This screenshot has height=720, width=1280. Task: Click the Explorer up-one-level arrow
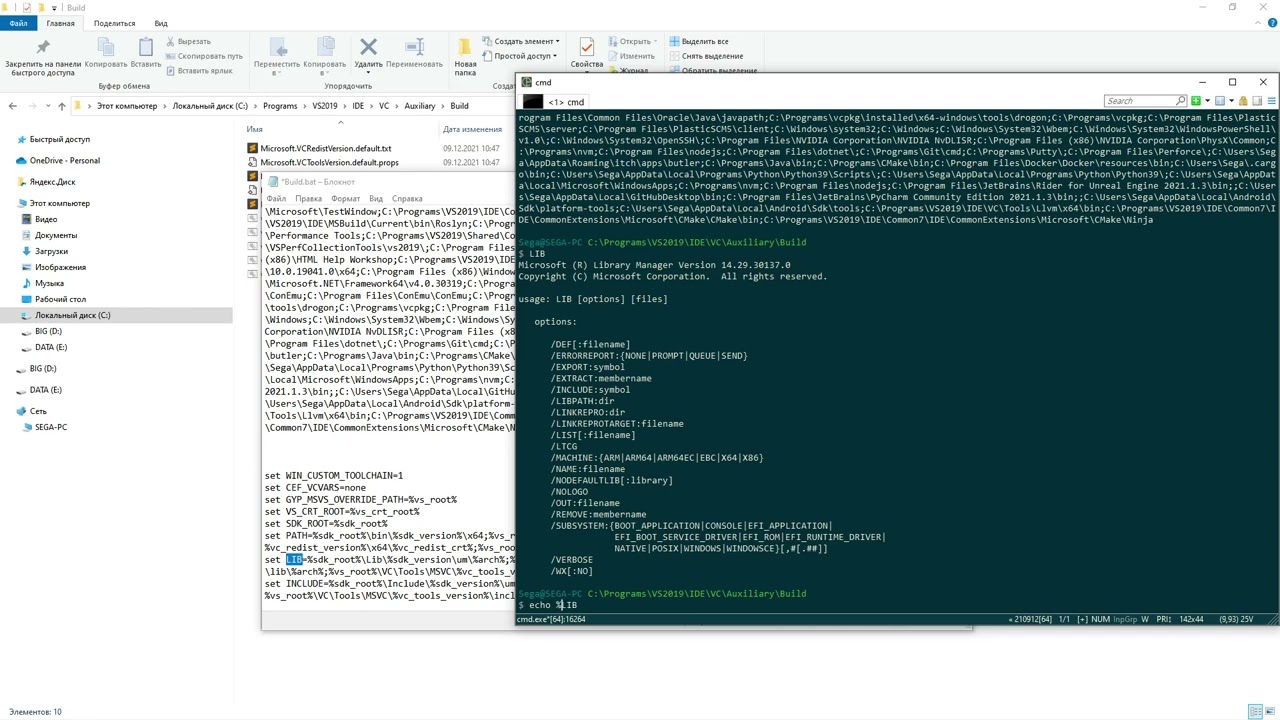[x=62, y=106]
